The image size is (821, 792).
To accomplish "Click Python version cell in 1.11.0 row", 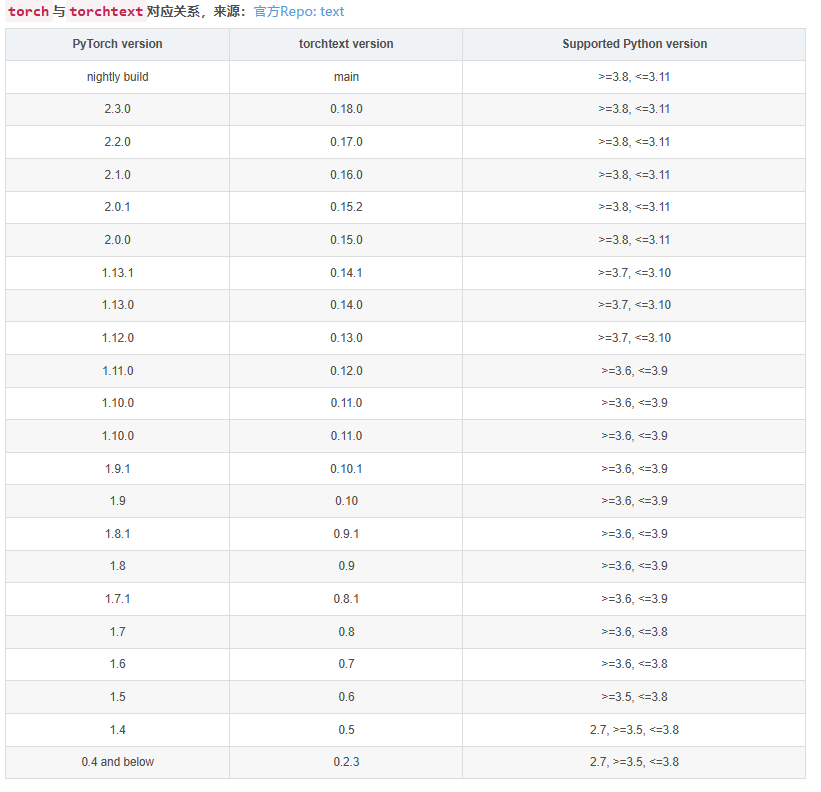I will [x=634, y=371].
